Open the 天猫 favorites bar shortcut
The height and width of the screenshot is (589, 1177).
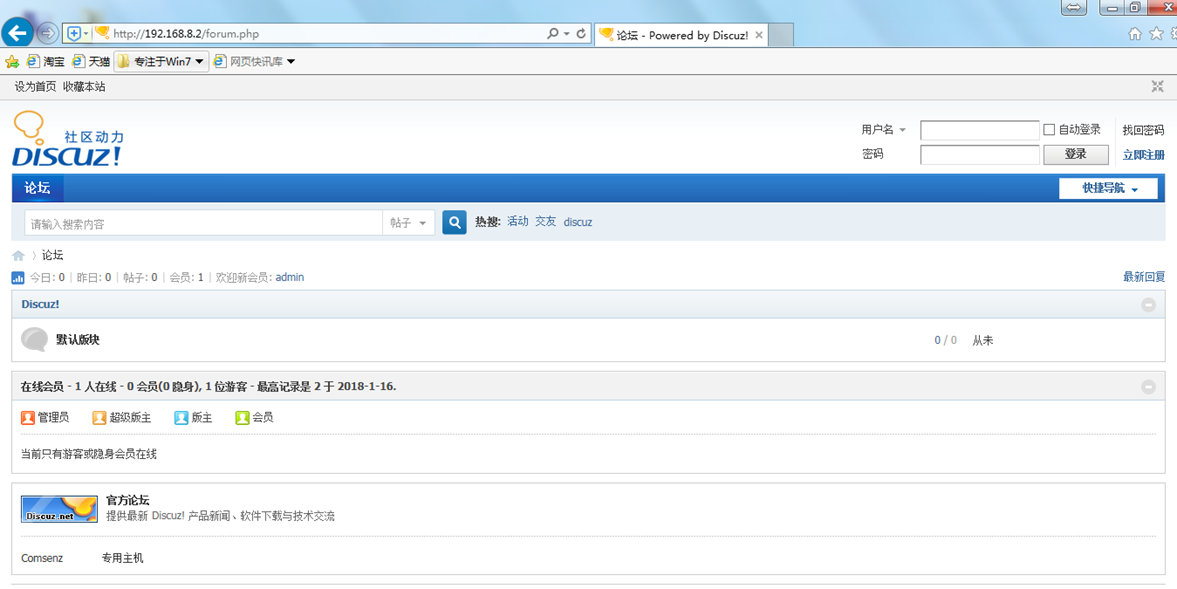[x=90, y=62]
